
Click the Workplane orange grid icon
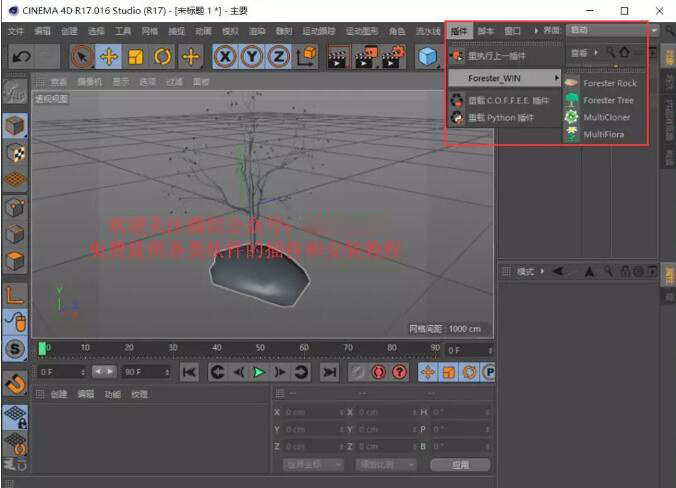coord(15,179)
